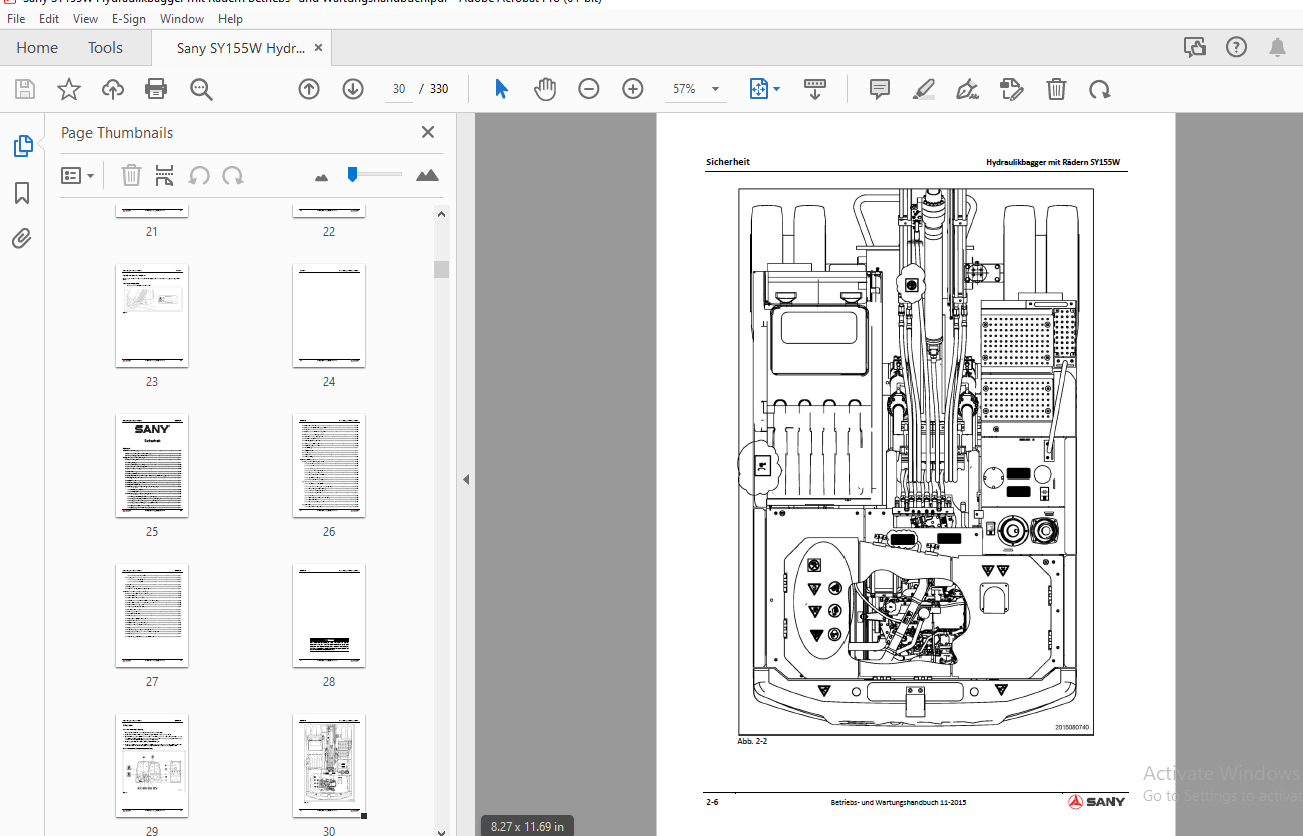Rotate thumbnails clockwise

(x=233, y=175)
